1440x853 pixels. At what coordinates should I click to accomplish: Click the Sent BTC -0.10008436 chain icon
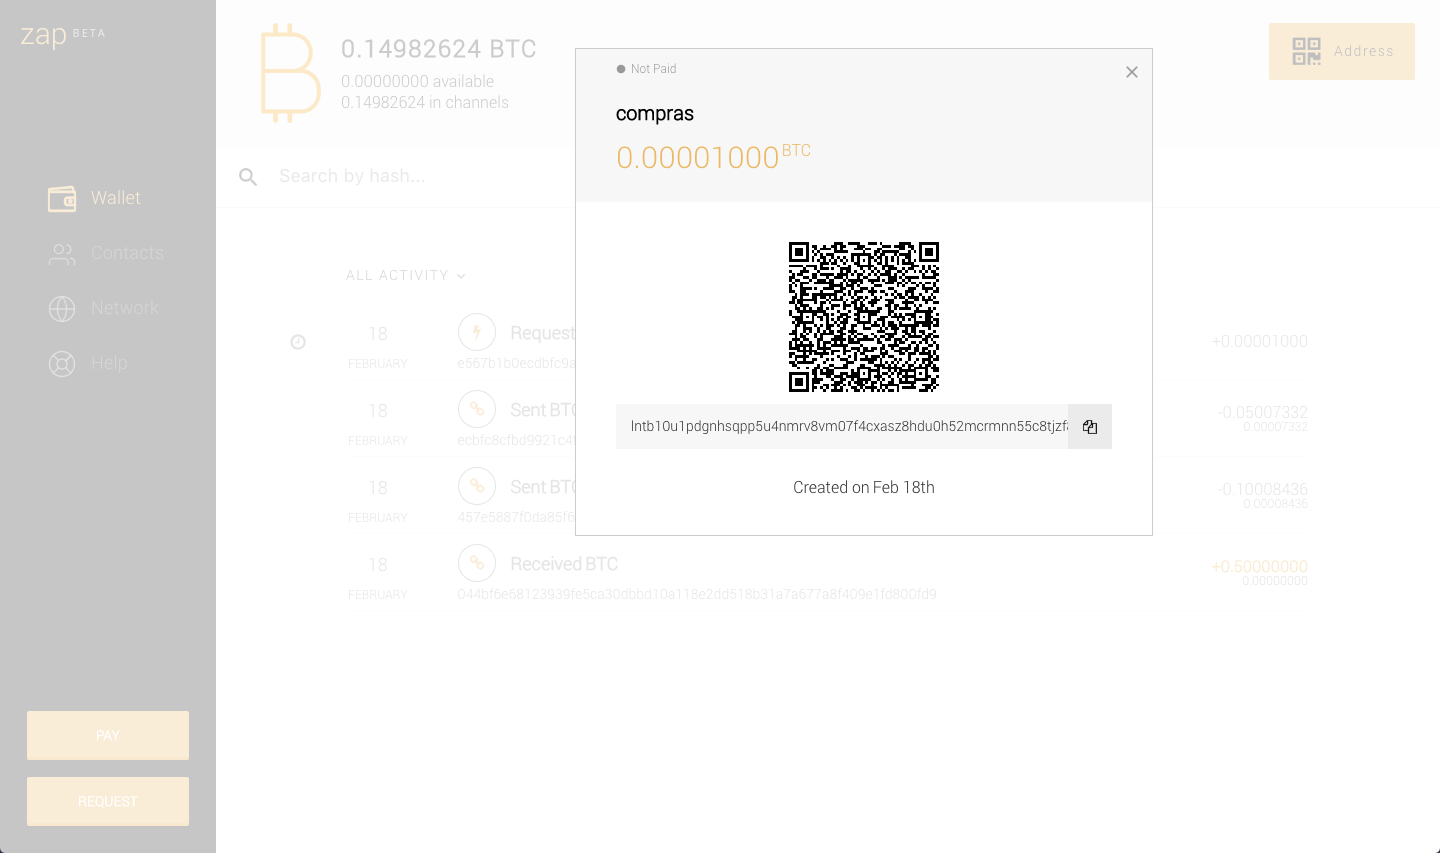[x=477, y=486]
